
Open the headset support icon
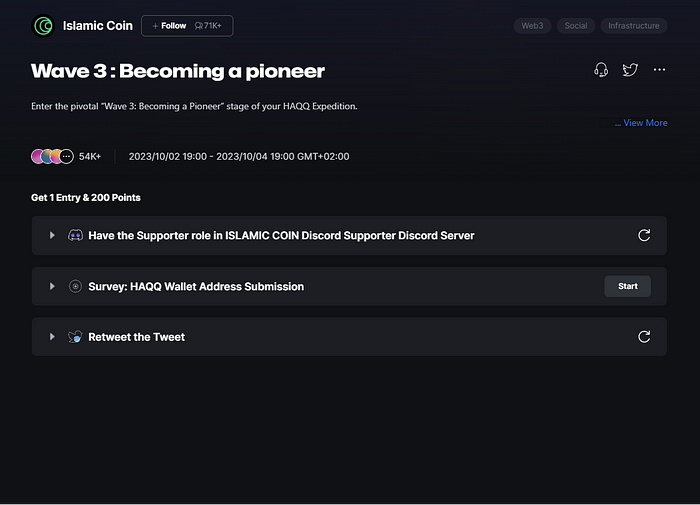[x=601, y=70]
